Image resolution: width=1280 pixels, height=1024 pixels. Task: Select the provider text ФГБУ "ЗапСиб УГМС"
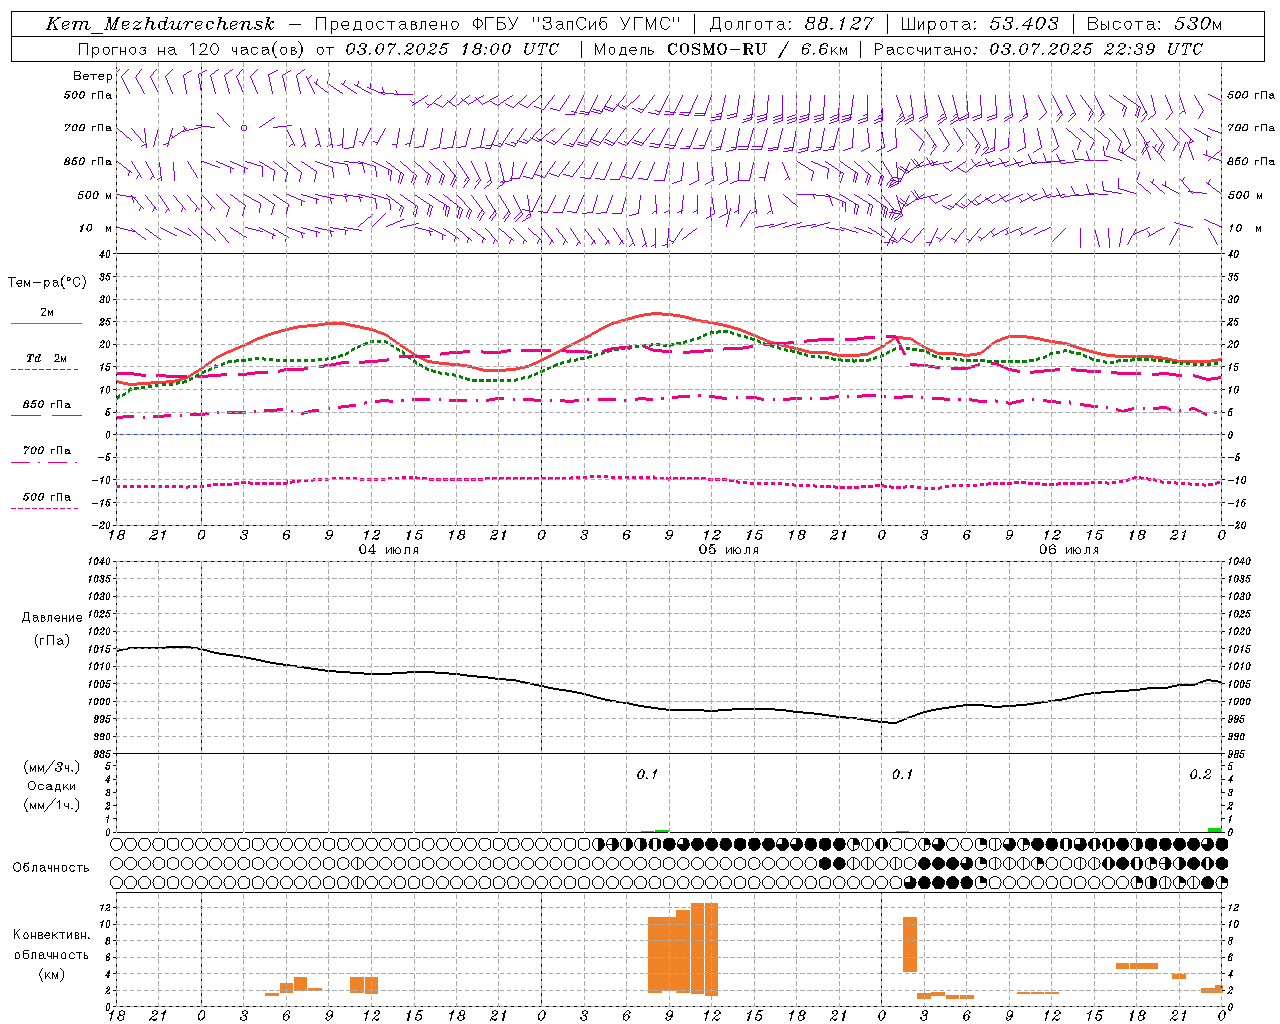[575, 24]
